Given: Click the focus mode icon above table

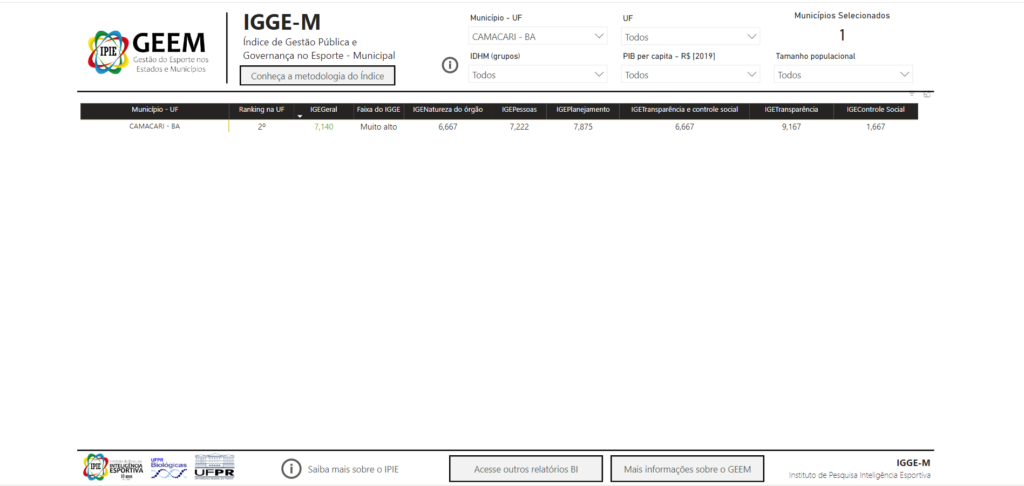Looking at the screenshot, I should coord(927,94).
